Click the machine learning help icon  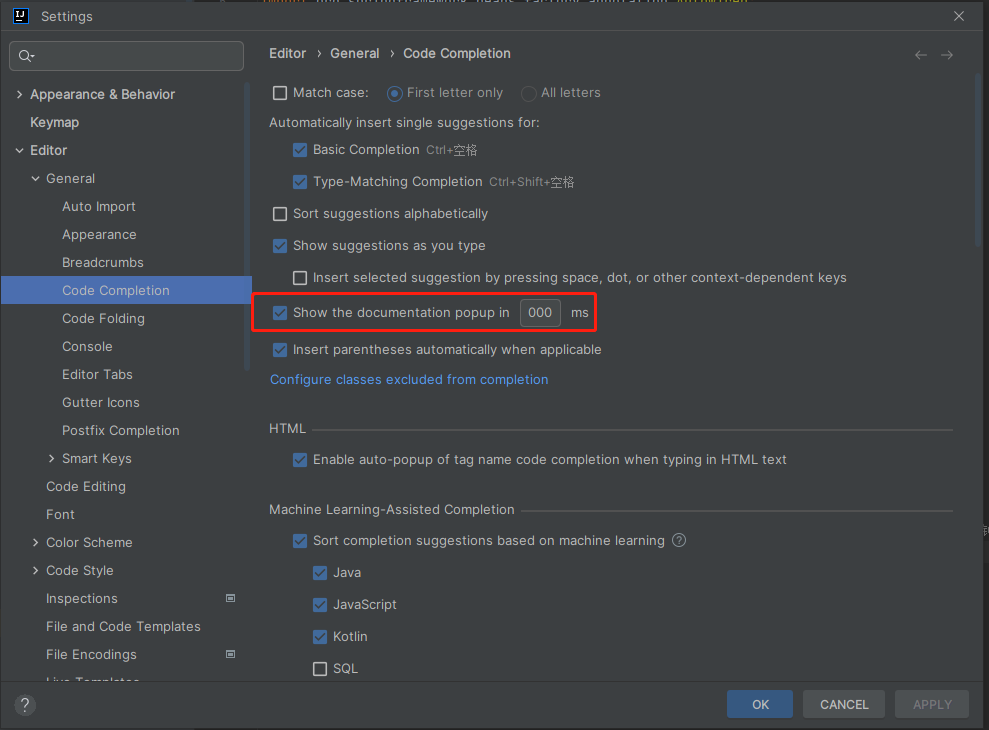click(679, 541)
